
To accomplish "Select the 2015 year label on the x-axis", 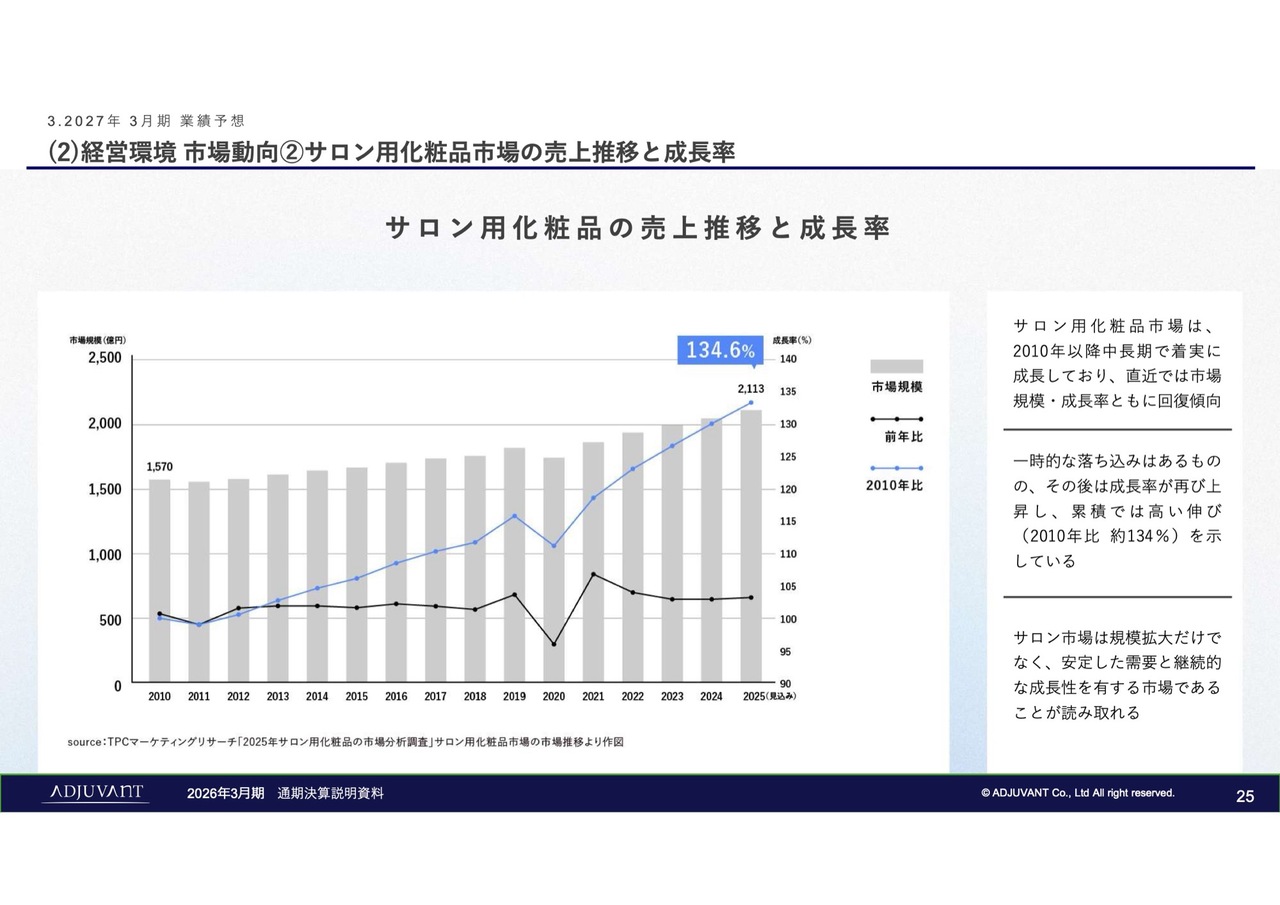I will pyautogui.click(x=356, y=696).
